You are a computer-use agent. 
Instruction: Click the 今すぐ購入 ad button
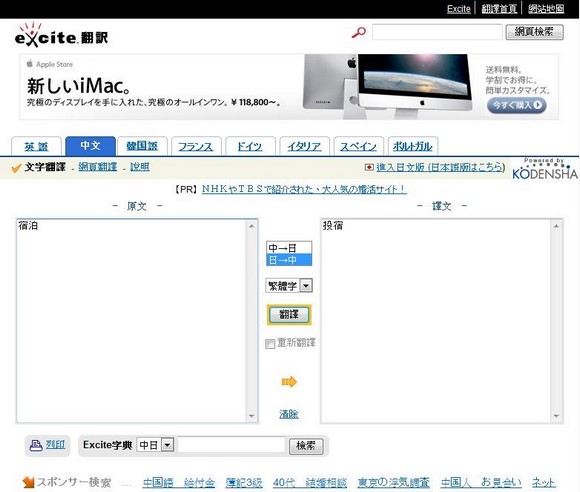(x=517, y=105)
